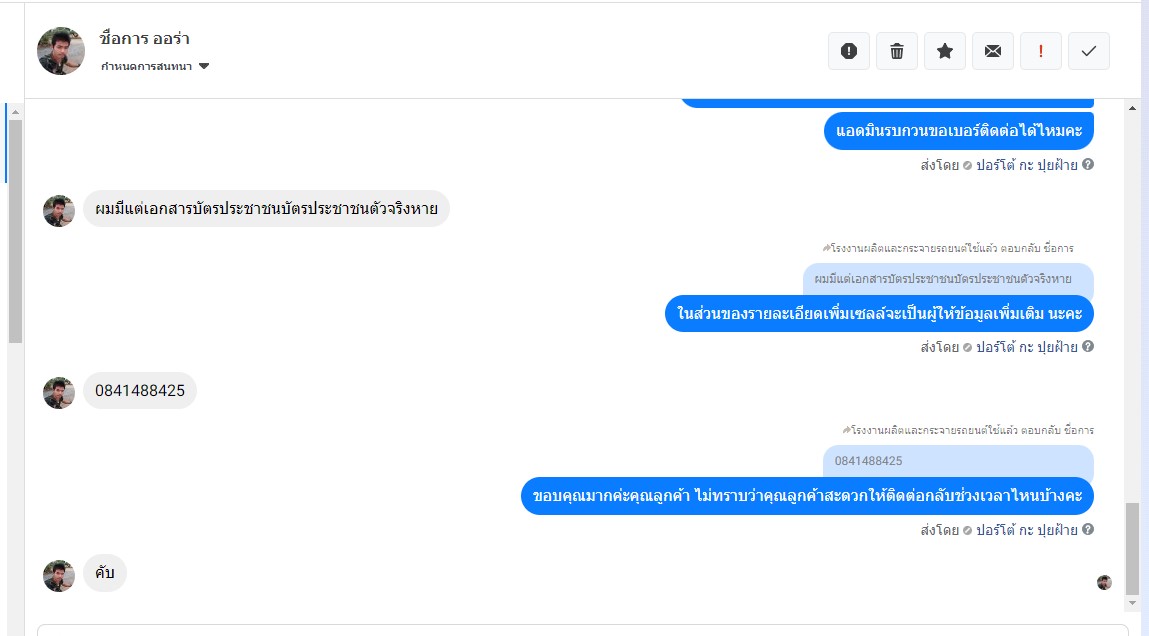Image resolution: width=1149 pixels, height=636 pixels.
Task: Mark conversation unread with envelope icon
Action: click(x=993, y=51)
